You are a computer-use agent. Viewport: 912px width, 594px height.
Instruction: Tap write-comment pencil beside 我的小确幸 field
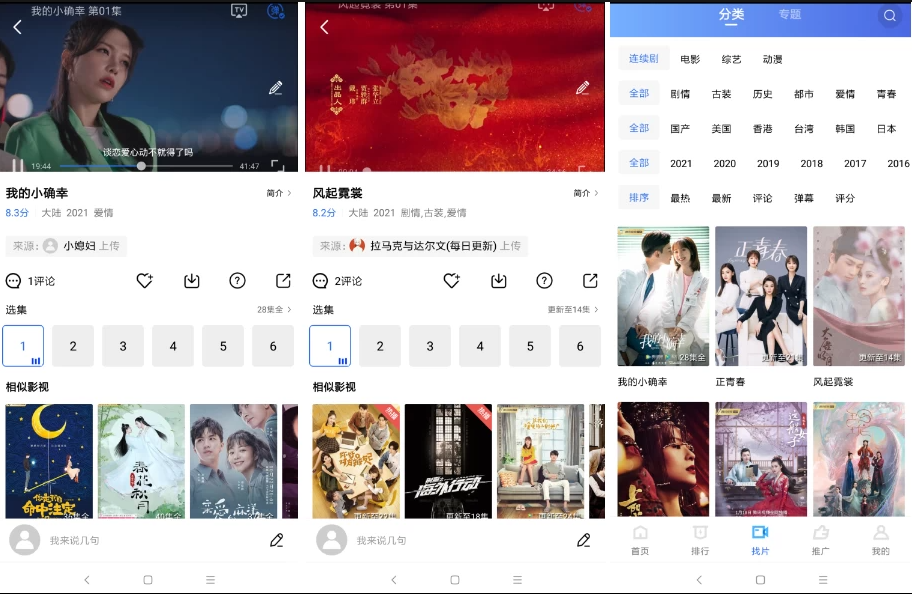click(277, 540)
